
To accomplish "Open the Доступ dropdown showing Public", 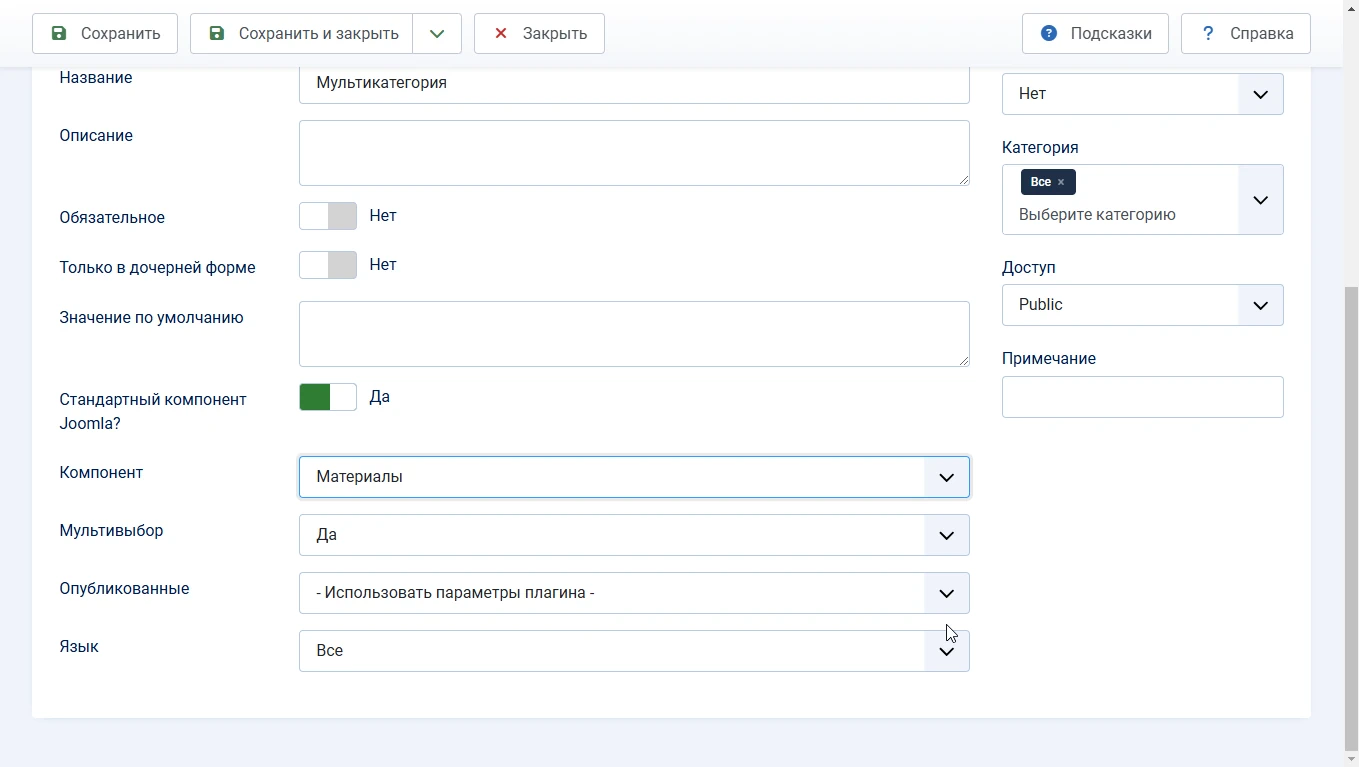I will [x=1142, y=305].
